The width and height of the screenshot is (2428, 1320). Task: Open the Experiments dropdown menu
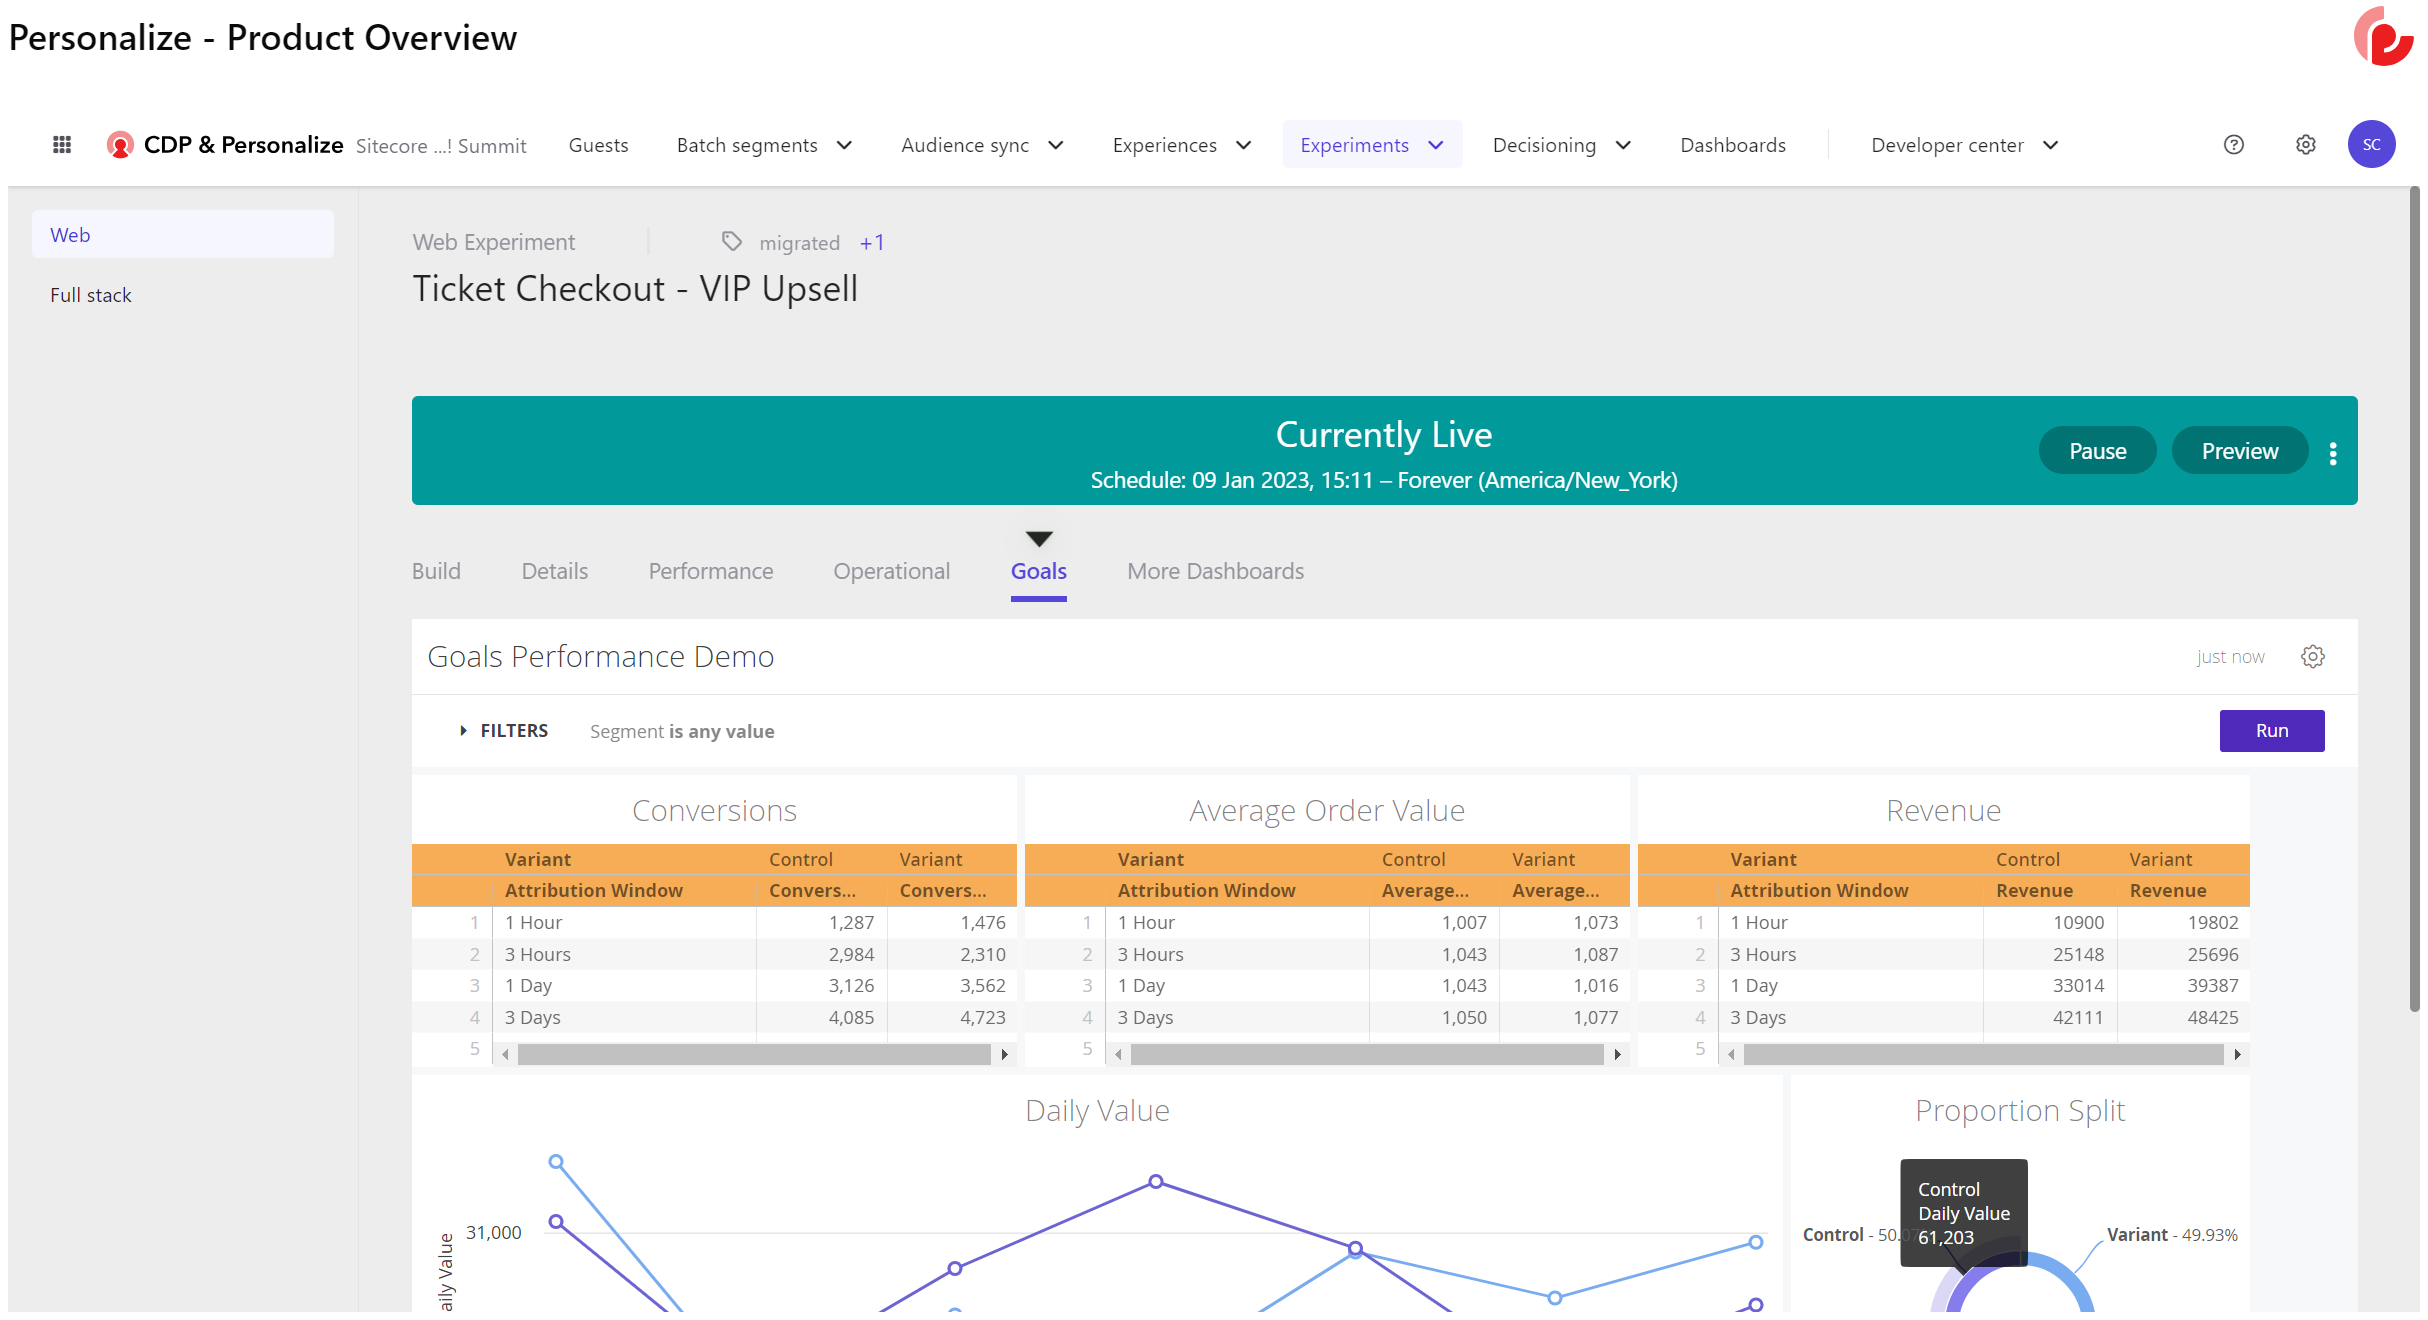[x=1371, y=145]
